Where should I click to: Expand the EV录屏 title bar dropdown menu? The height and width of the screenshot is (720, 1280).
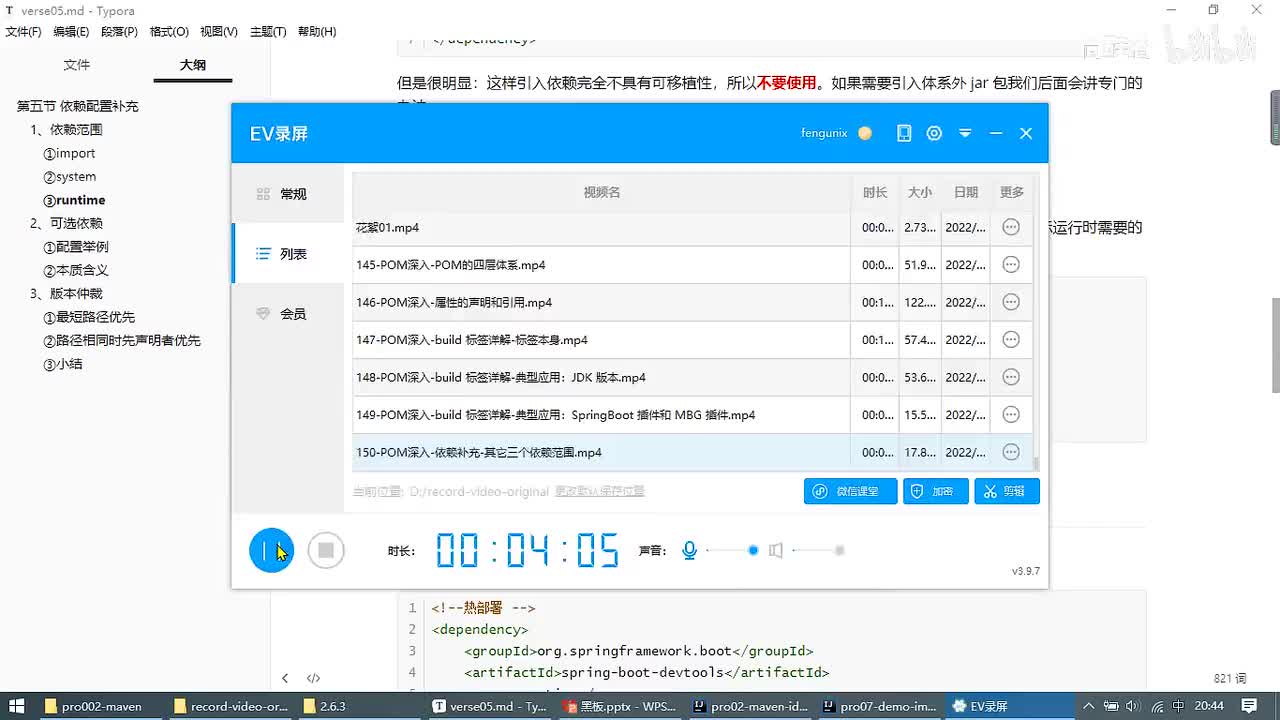pos(965,133)
